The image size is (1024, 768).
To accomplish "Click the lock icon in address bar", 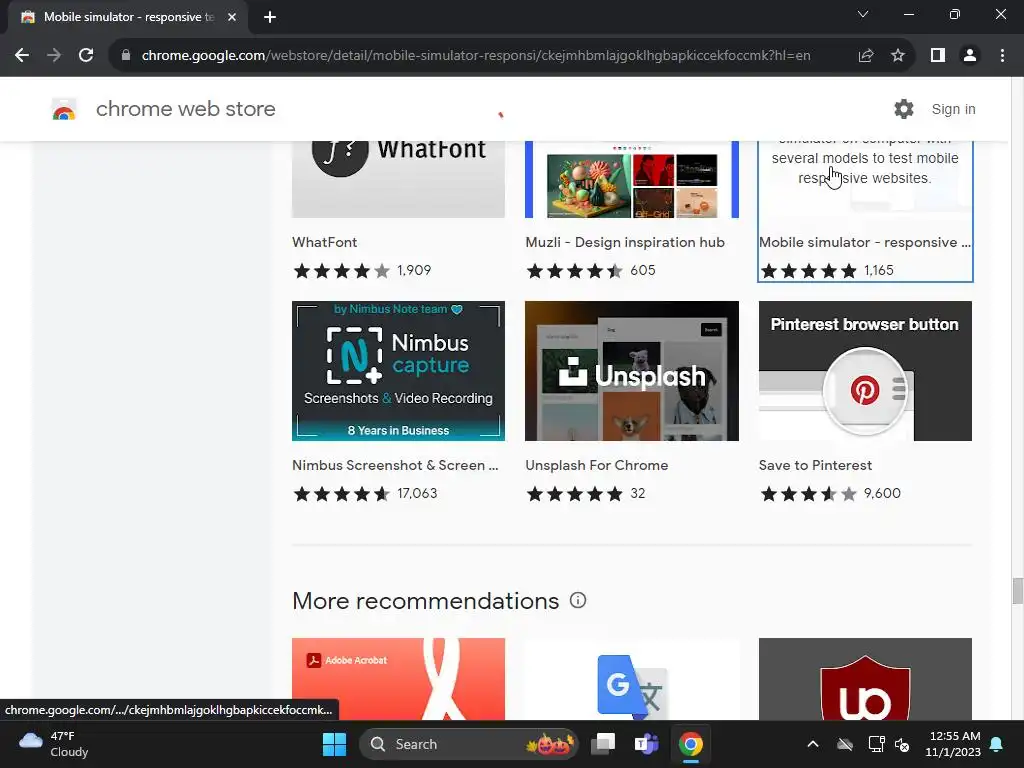I will click(x=126, y=56).
